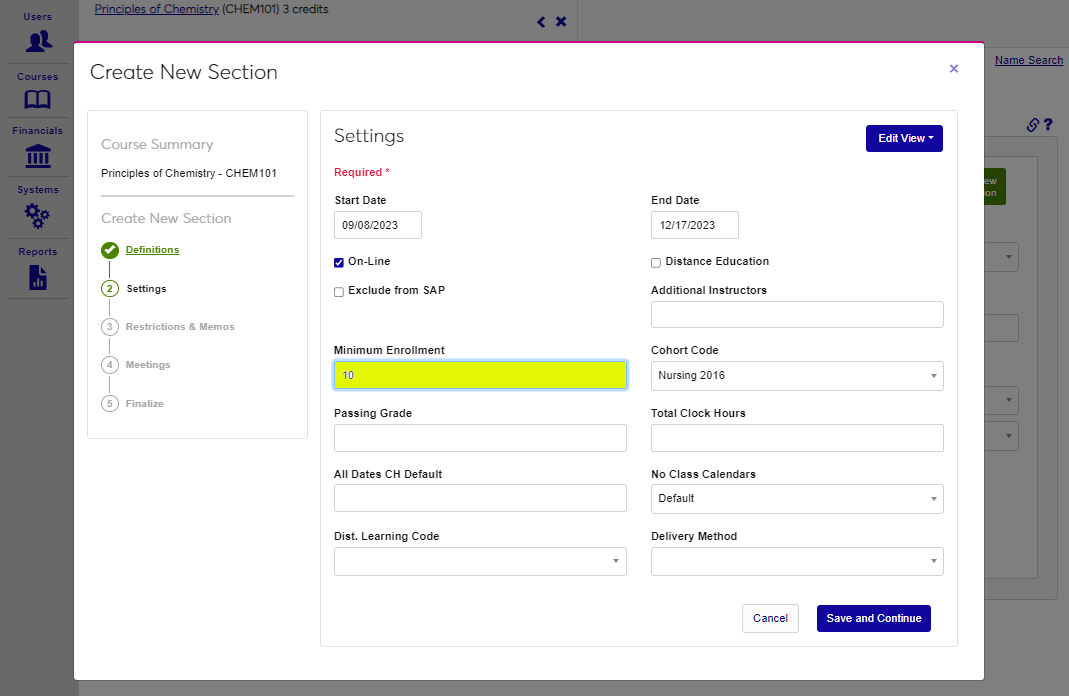Open the Reports document icon

38,277
